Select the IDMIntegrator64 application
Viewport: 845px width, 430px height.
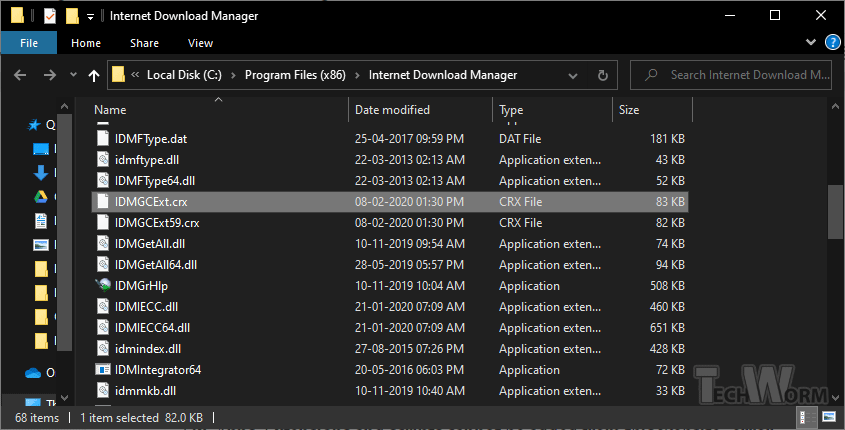coord(390,370)
